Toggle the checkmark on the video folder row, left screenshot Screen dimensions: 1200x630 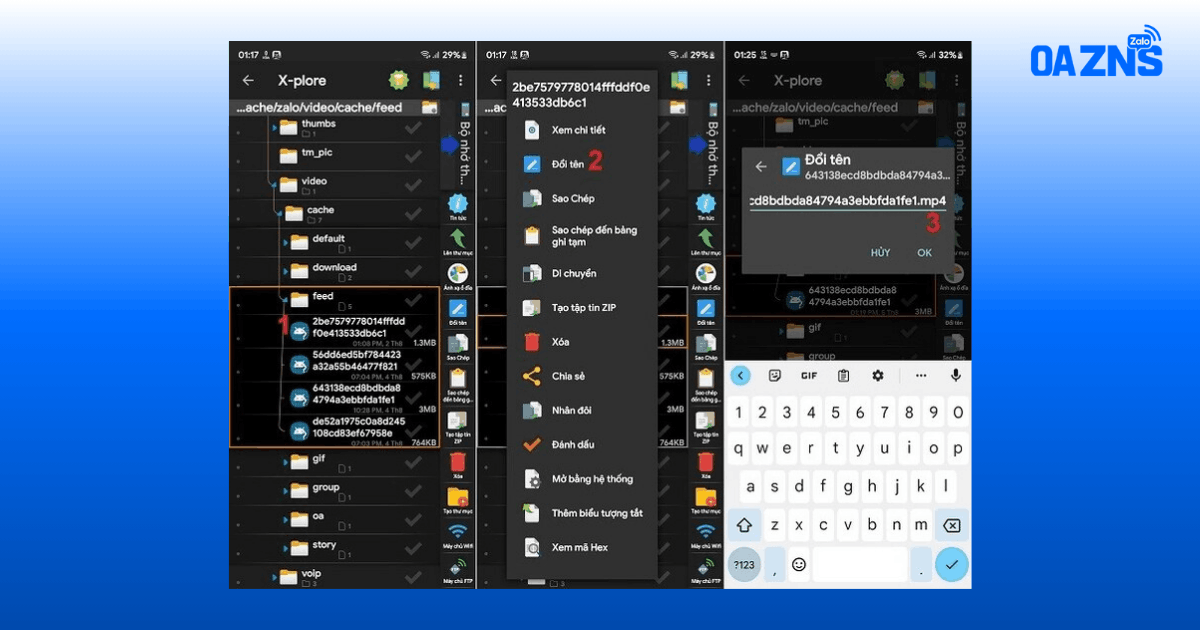[x=413, y=185]
